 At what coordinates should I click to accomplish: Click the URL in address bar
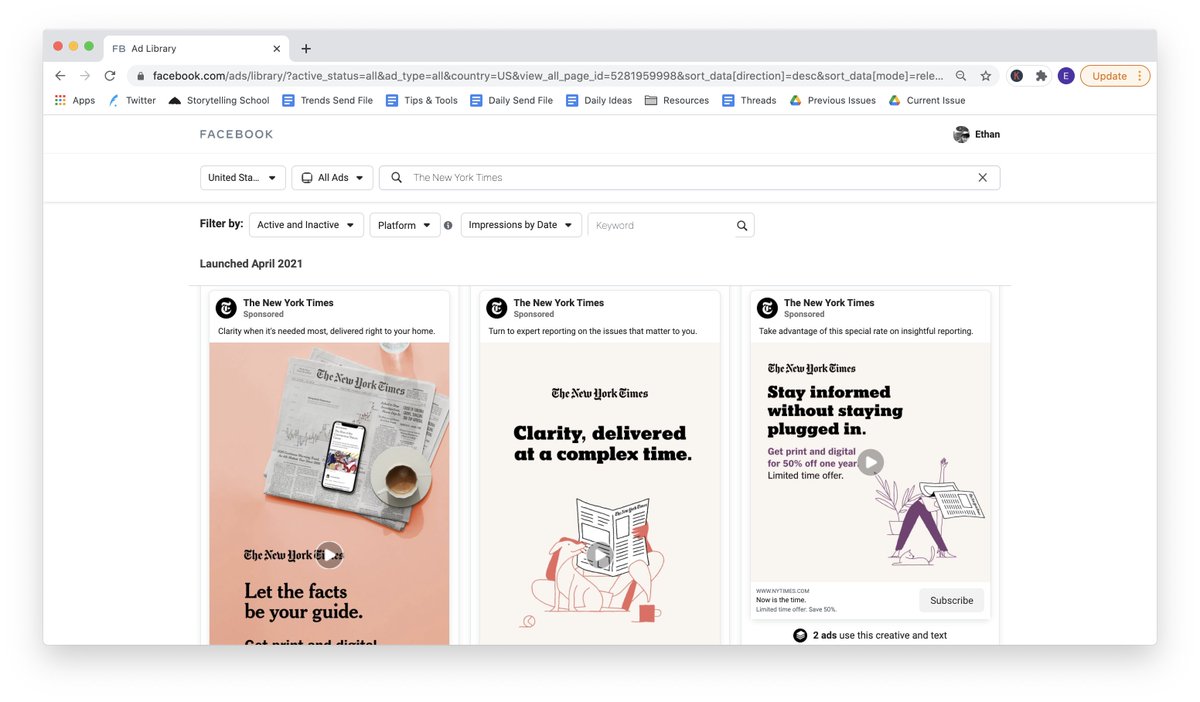click(x=548, y=76)
